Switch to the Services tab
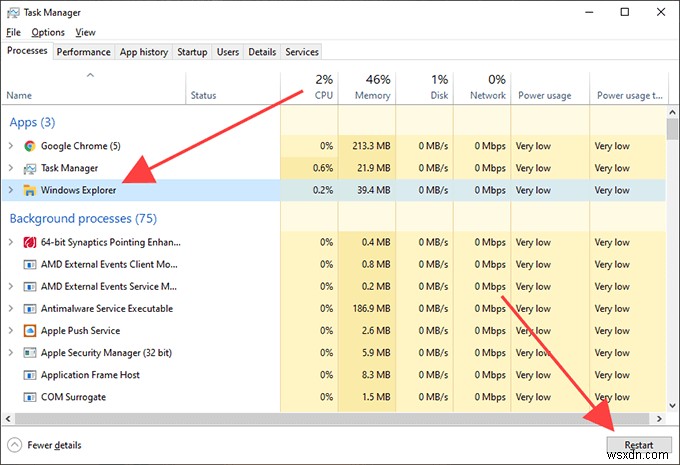 302,52
